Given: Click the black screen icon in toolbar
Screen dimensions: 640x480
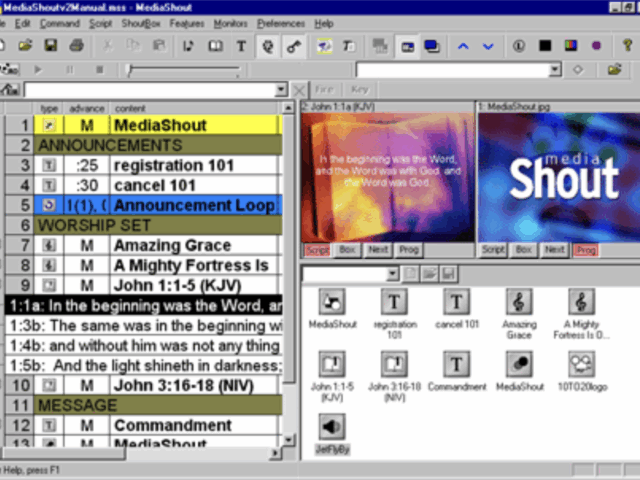Looking at the screenshot, I should [545, 46].
